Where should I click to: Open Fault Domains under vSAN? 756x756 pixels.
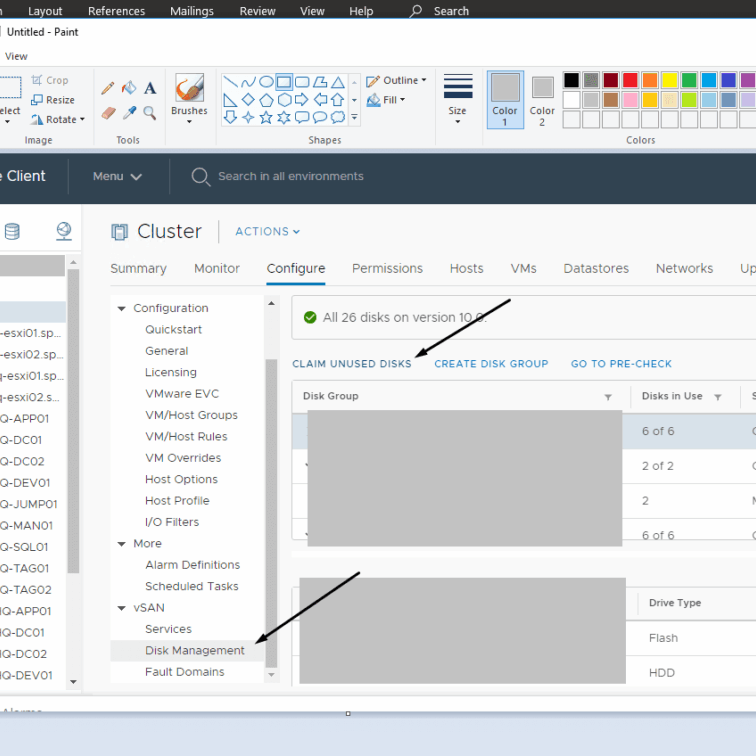pos(185,672)
